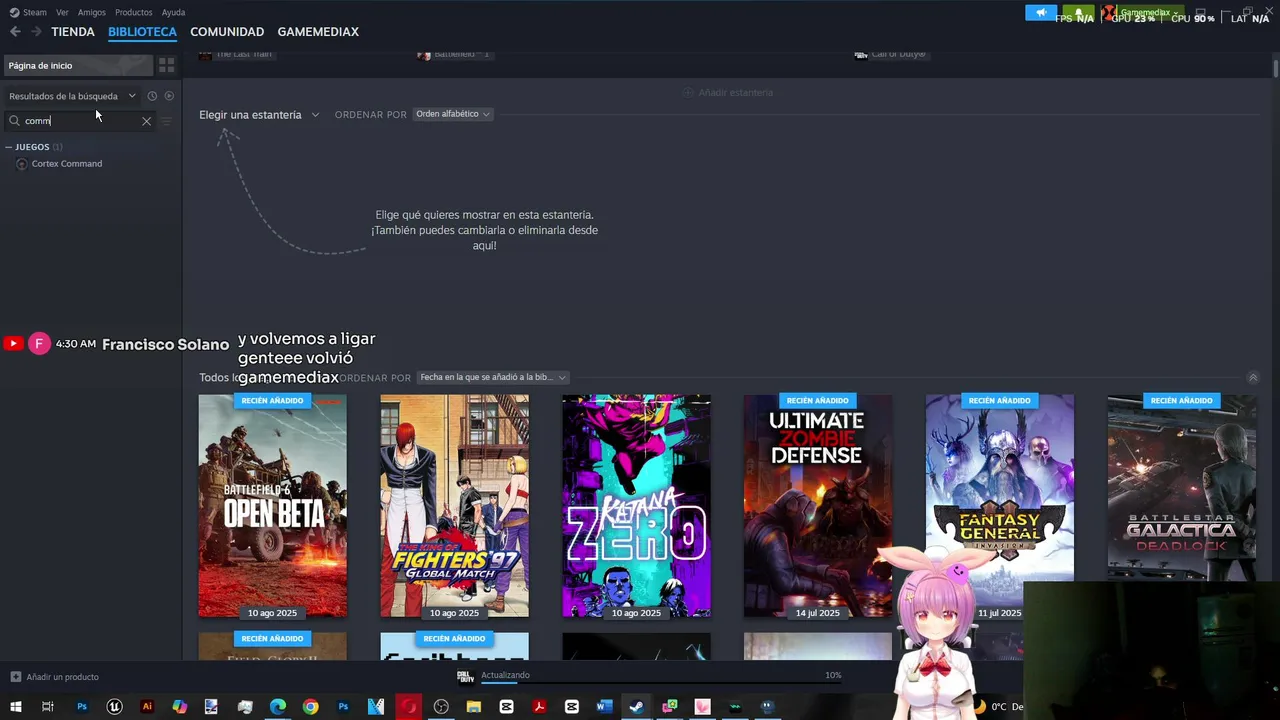The width and height of the screenshot is (1280, 720).
Task: Open Elegir una estantería dropdown
Action: (259, 115)
